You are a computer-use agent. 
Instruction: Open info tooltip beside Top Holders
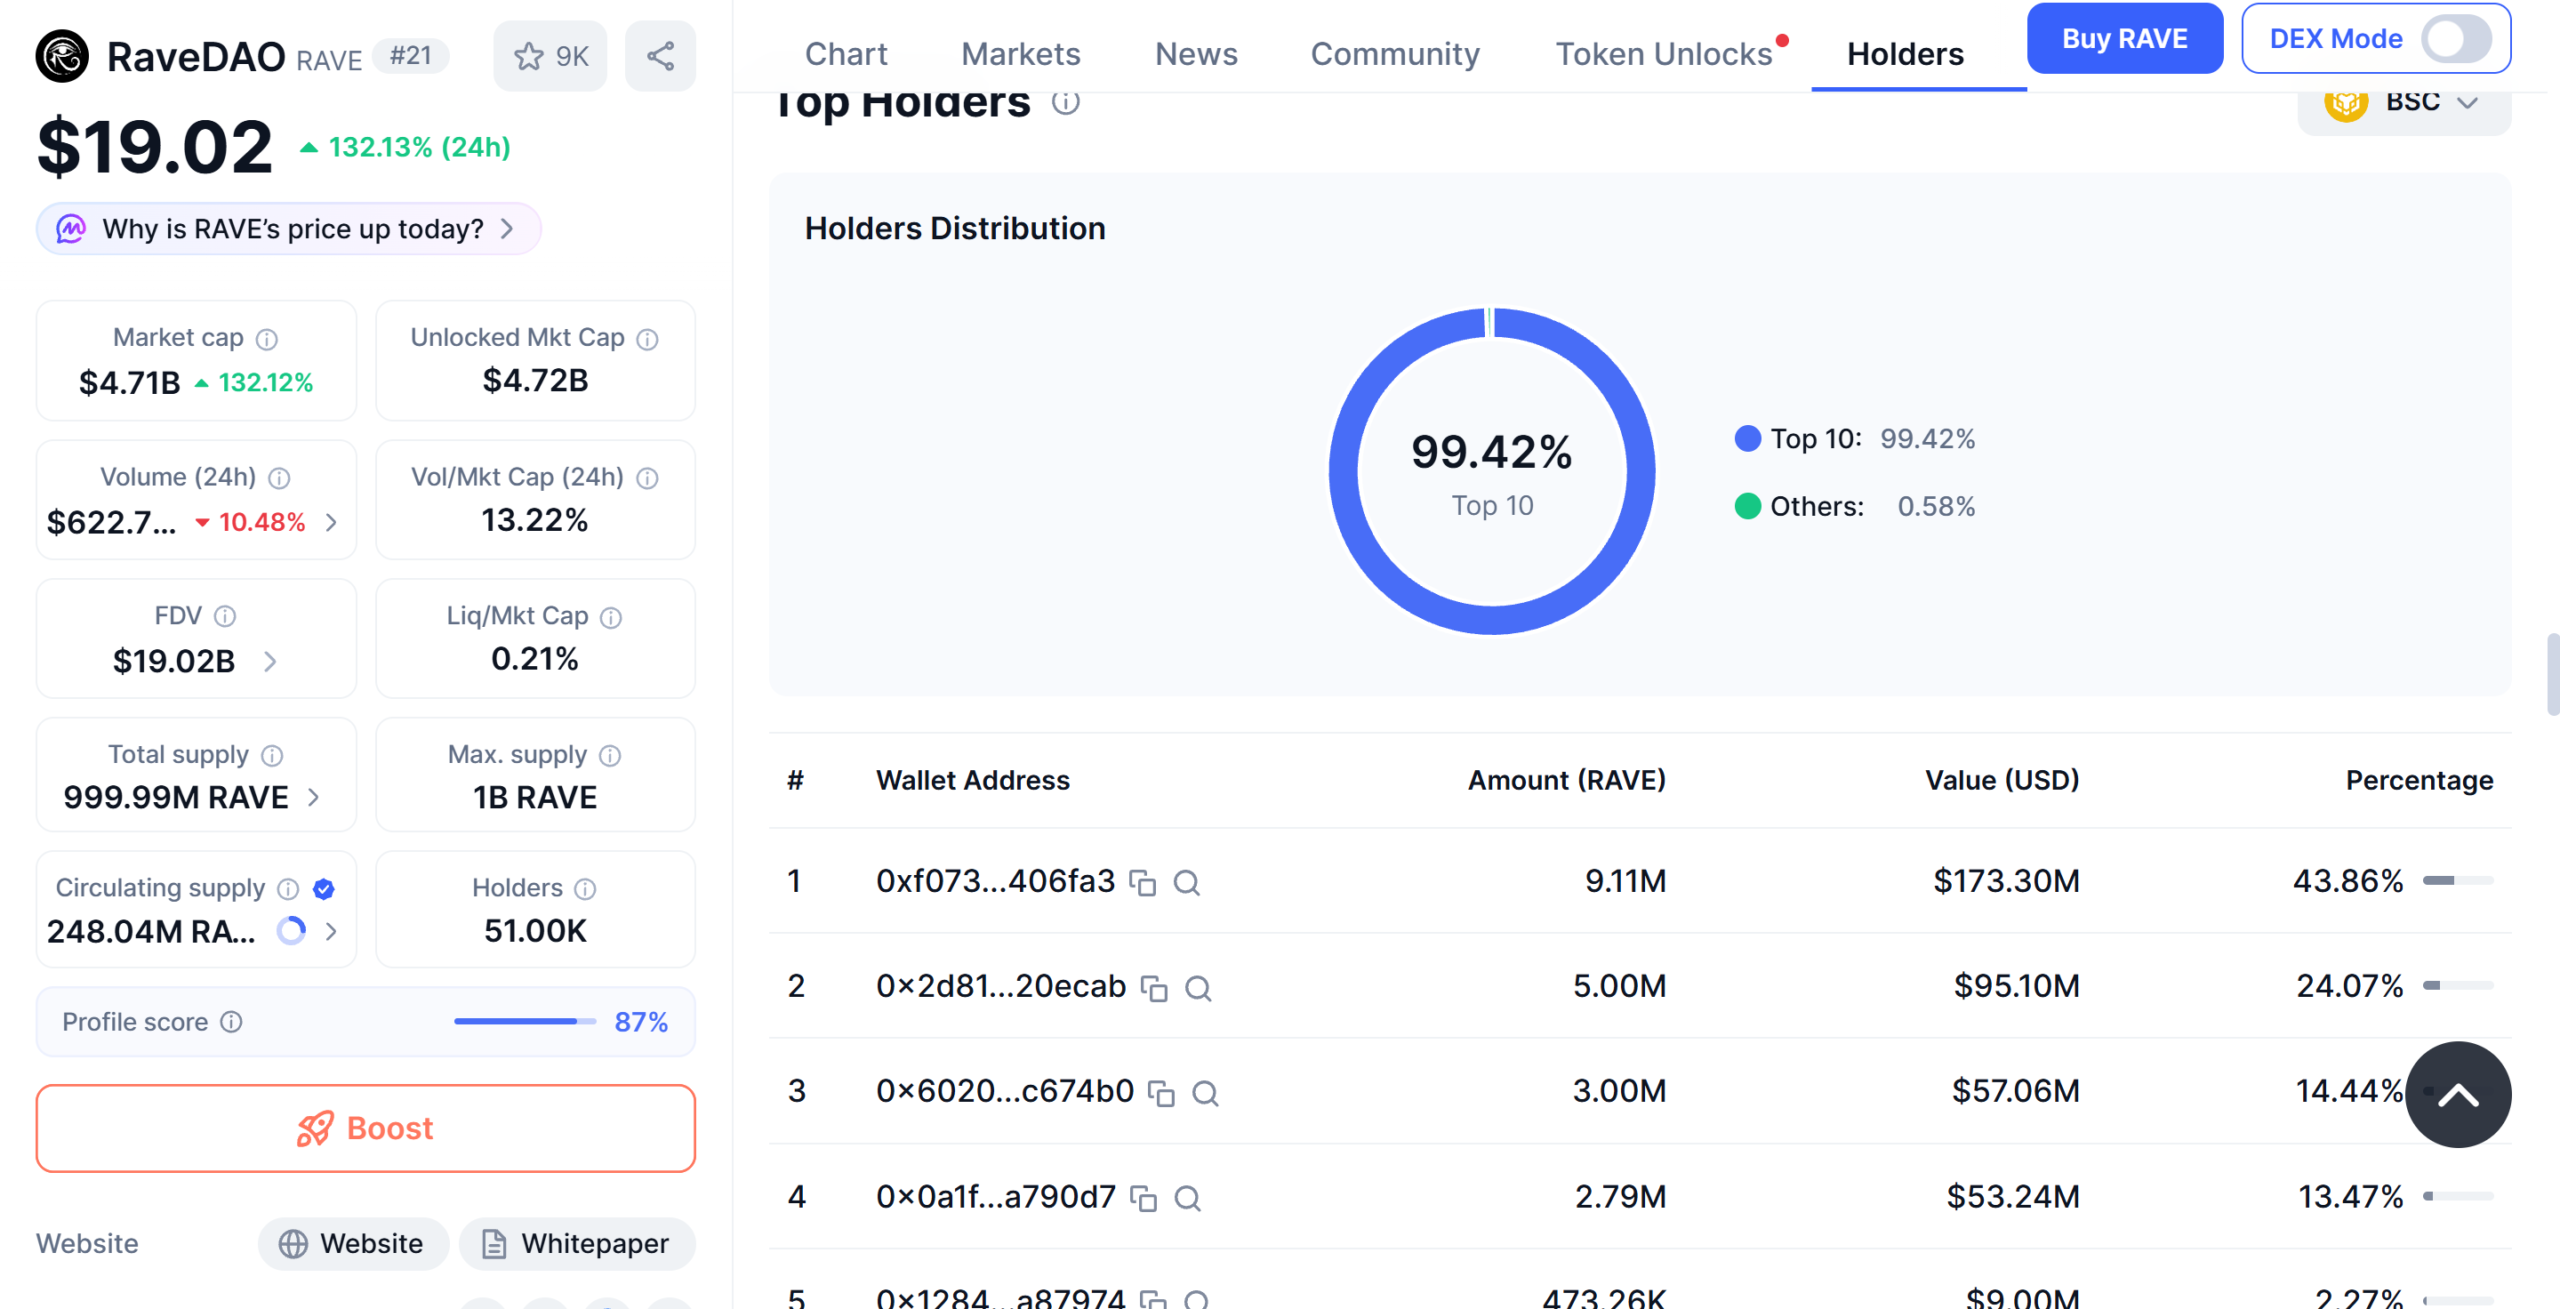(x=1065, y=102)
